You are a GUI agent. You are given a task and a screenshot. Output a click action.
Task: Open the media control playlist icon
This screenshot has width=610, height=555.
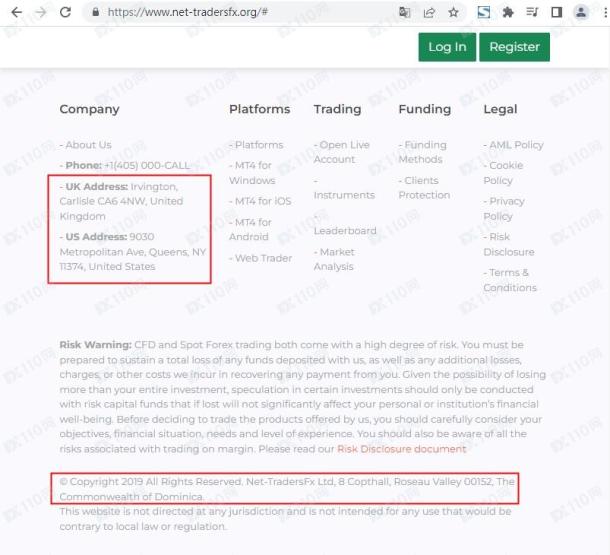[532, 12]
